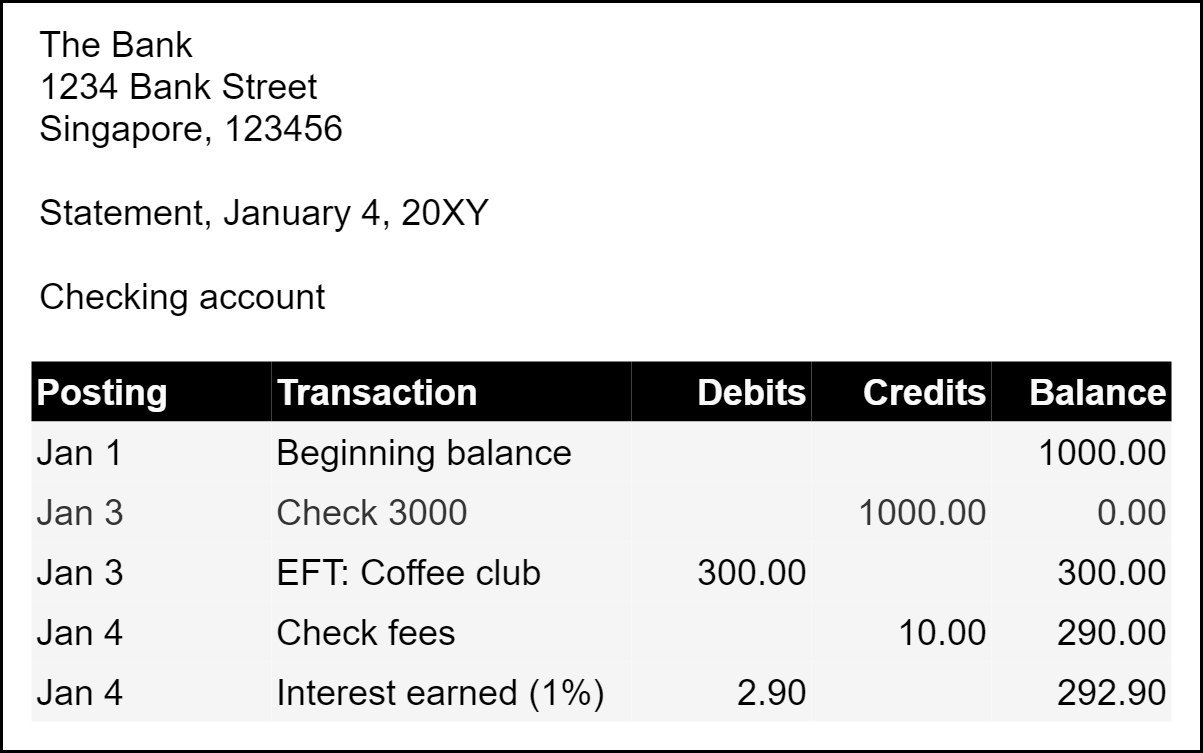The height and width of the screenshot is (753, 1203).
Task: Select the Check 3000 transaction
Action: point(371,513)
